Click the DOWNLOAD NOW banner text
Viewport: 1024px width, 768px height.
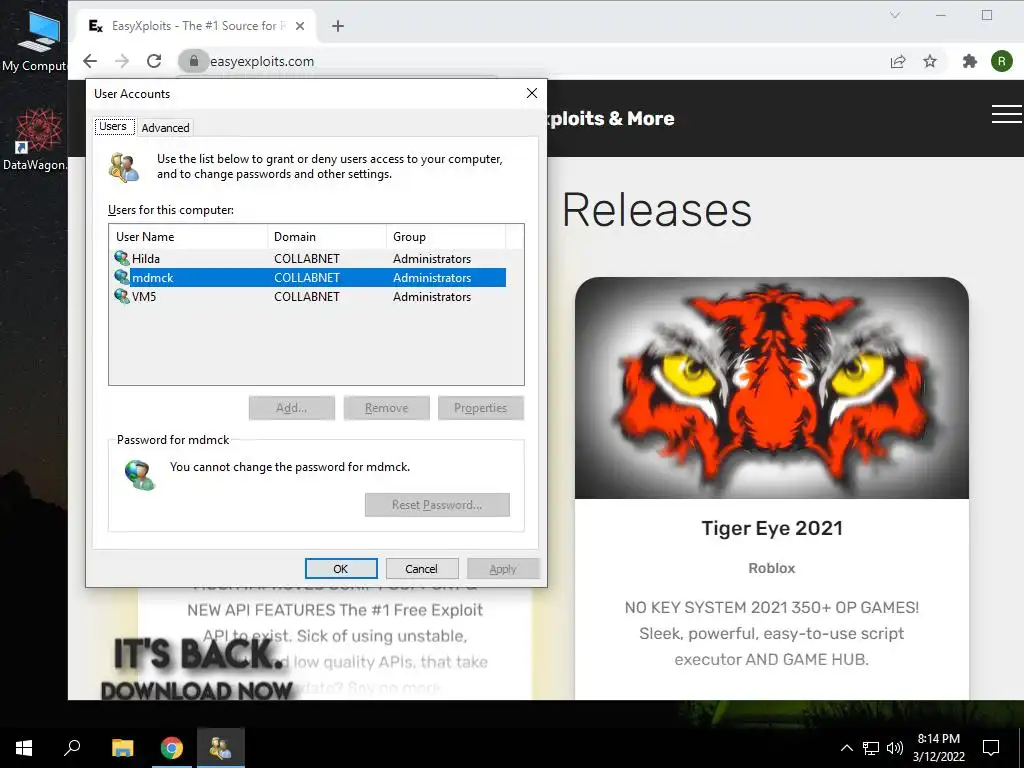pos(197,690)
